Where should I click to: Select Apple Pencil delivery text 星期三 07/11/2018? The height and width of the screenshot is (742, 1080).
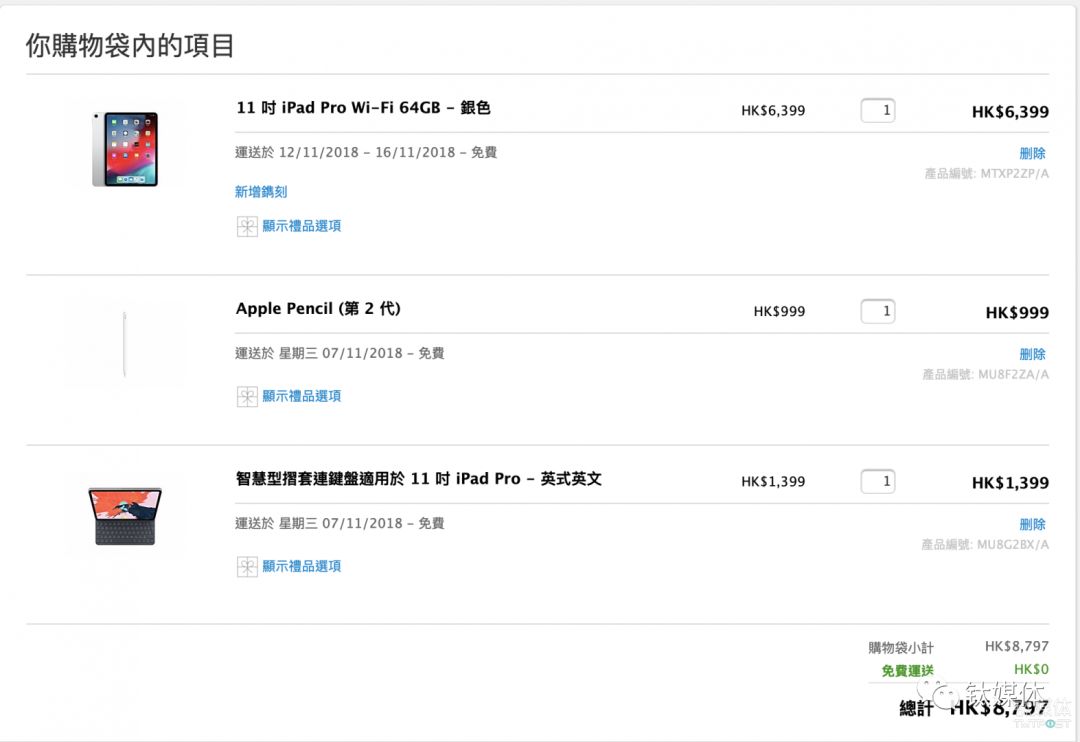click(340, 353)
